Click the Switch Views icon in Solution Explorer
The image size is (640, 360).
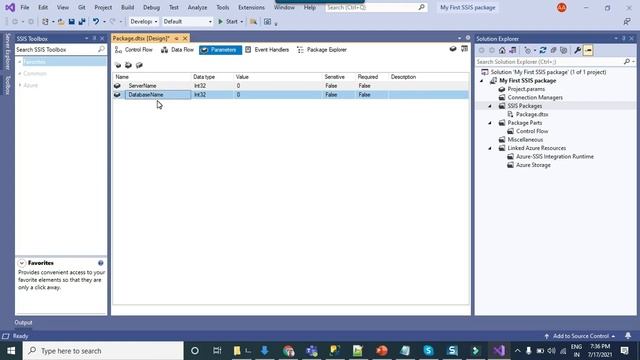(x=513, y=50)
